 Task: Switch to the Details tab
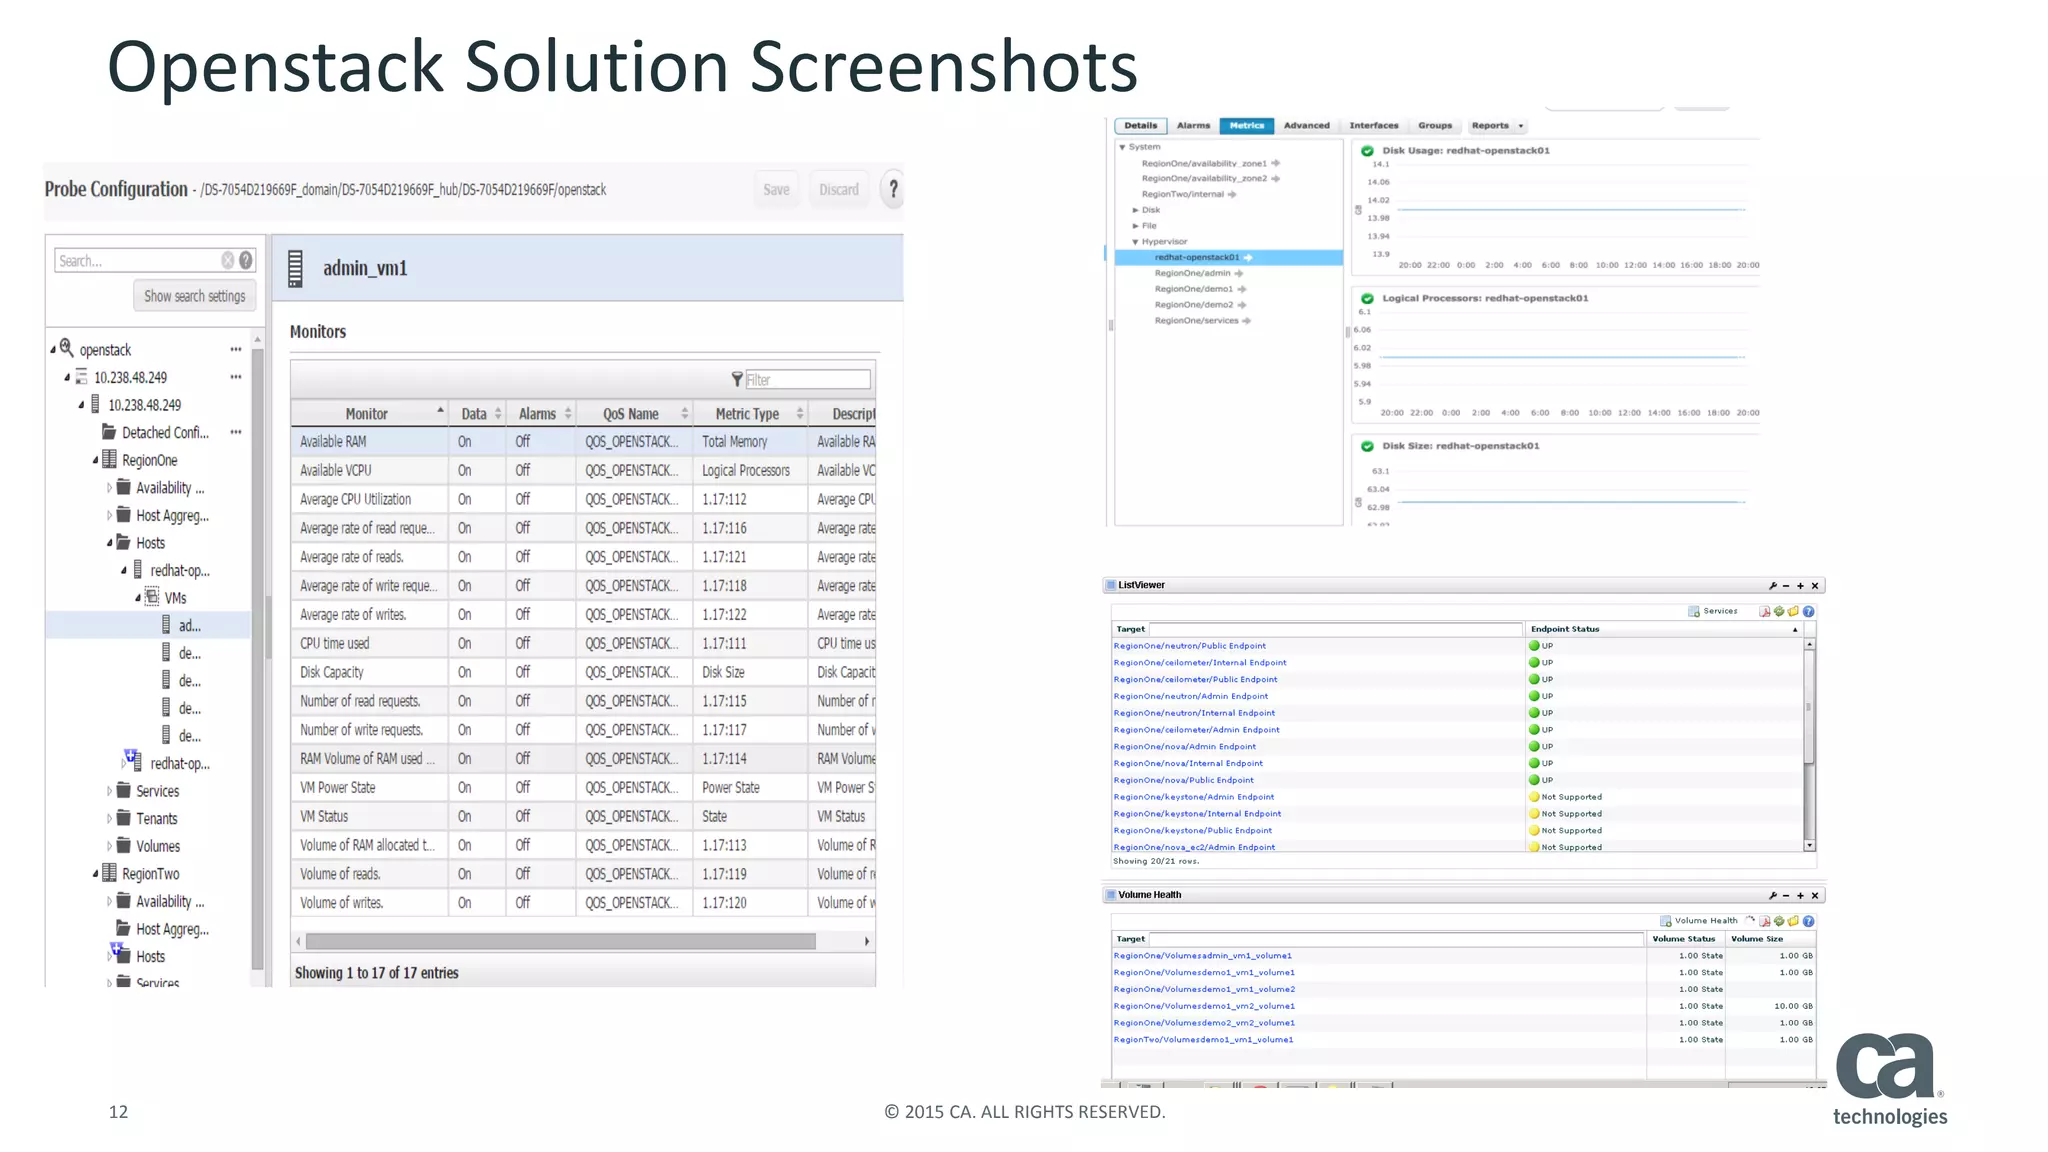(x=1140, y=126)
